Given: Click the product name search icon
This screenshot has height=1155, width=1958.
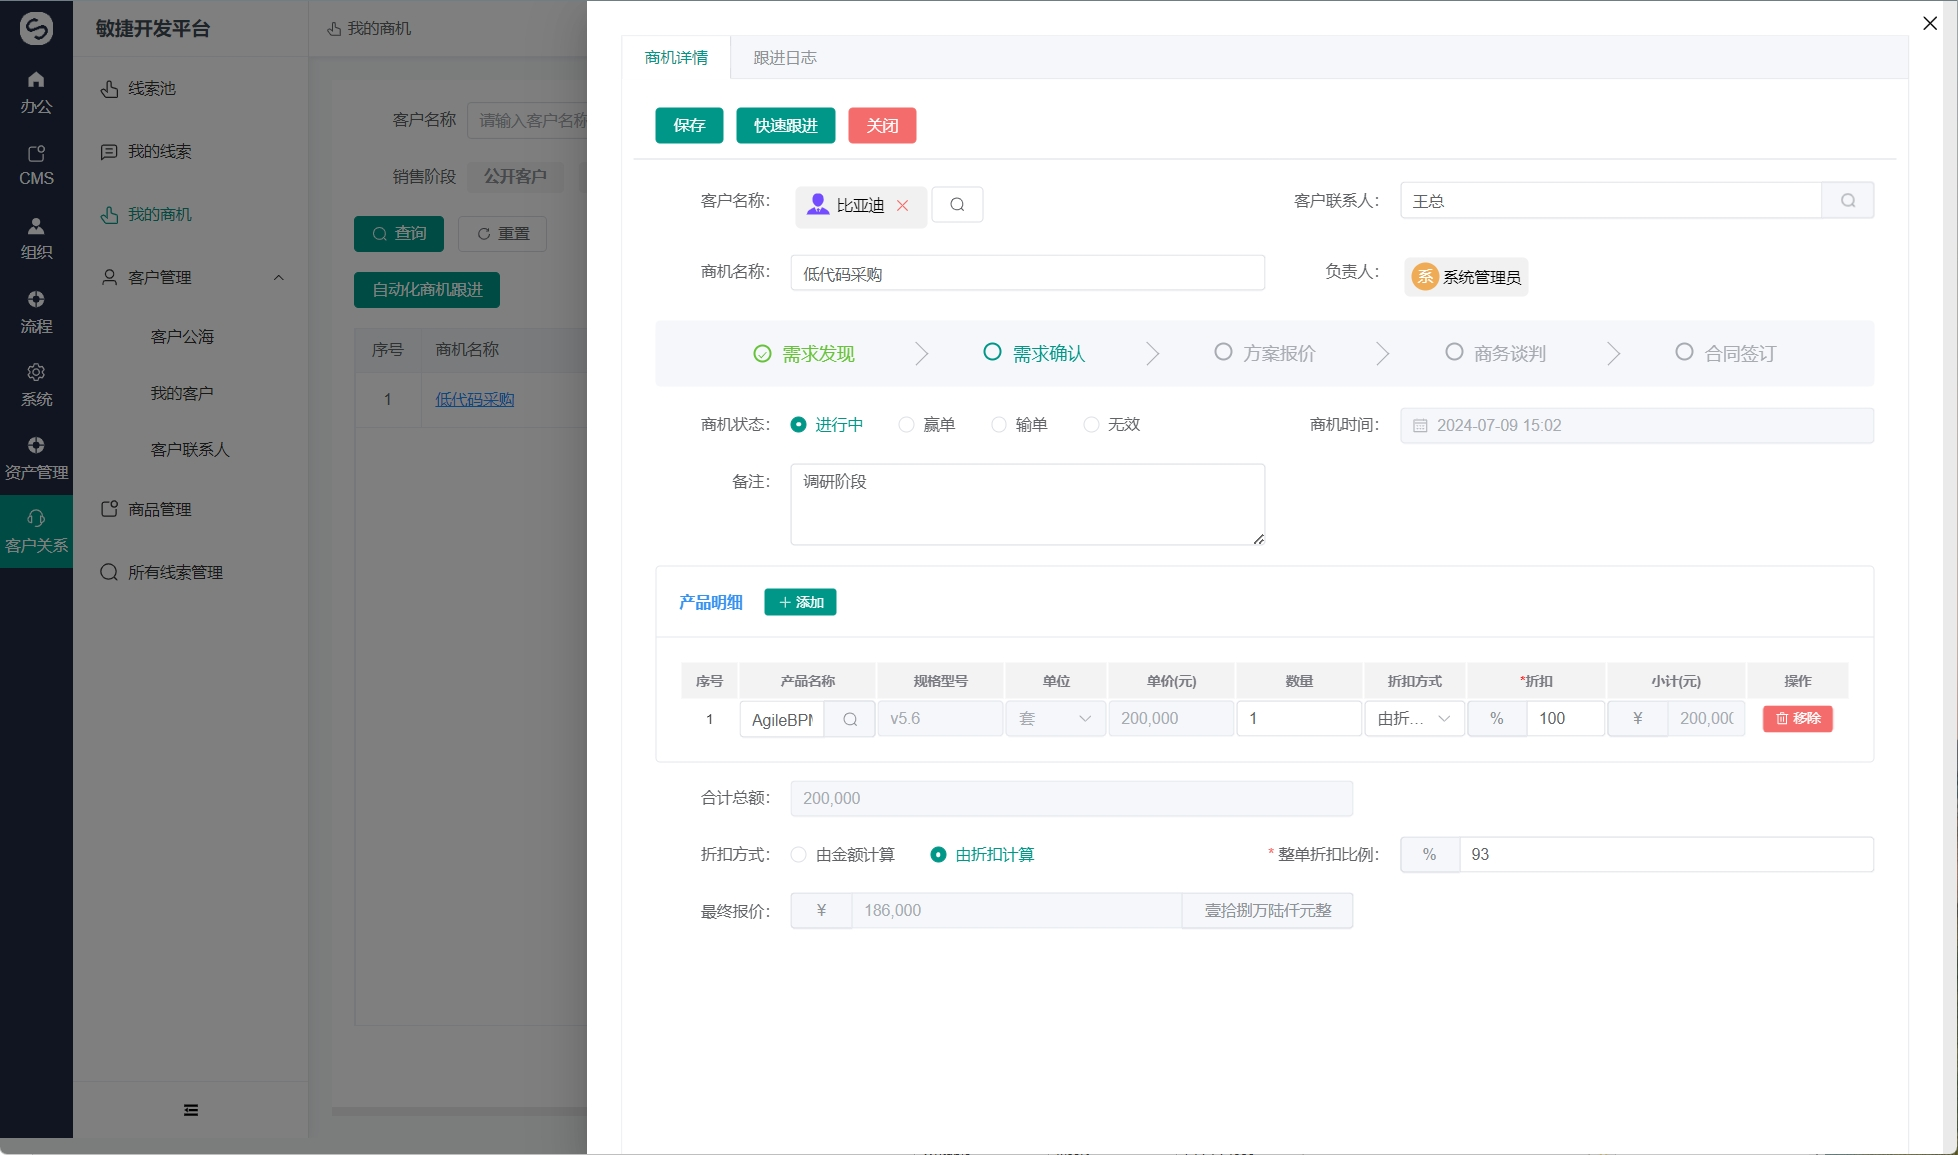Looking at the screenshot, I should click(x=849, y=719).
